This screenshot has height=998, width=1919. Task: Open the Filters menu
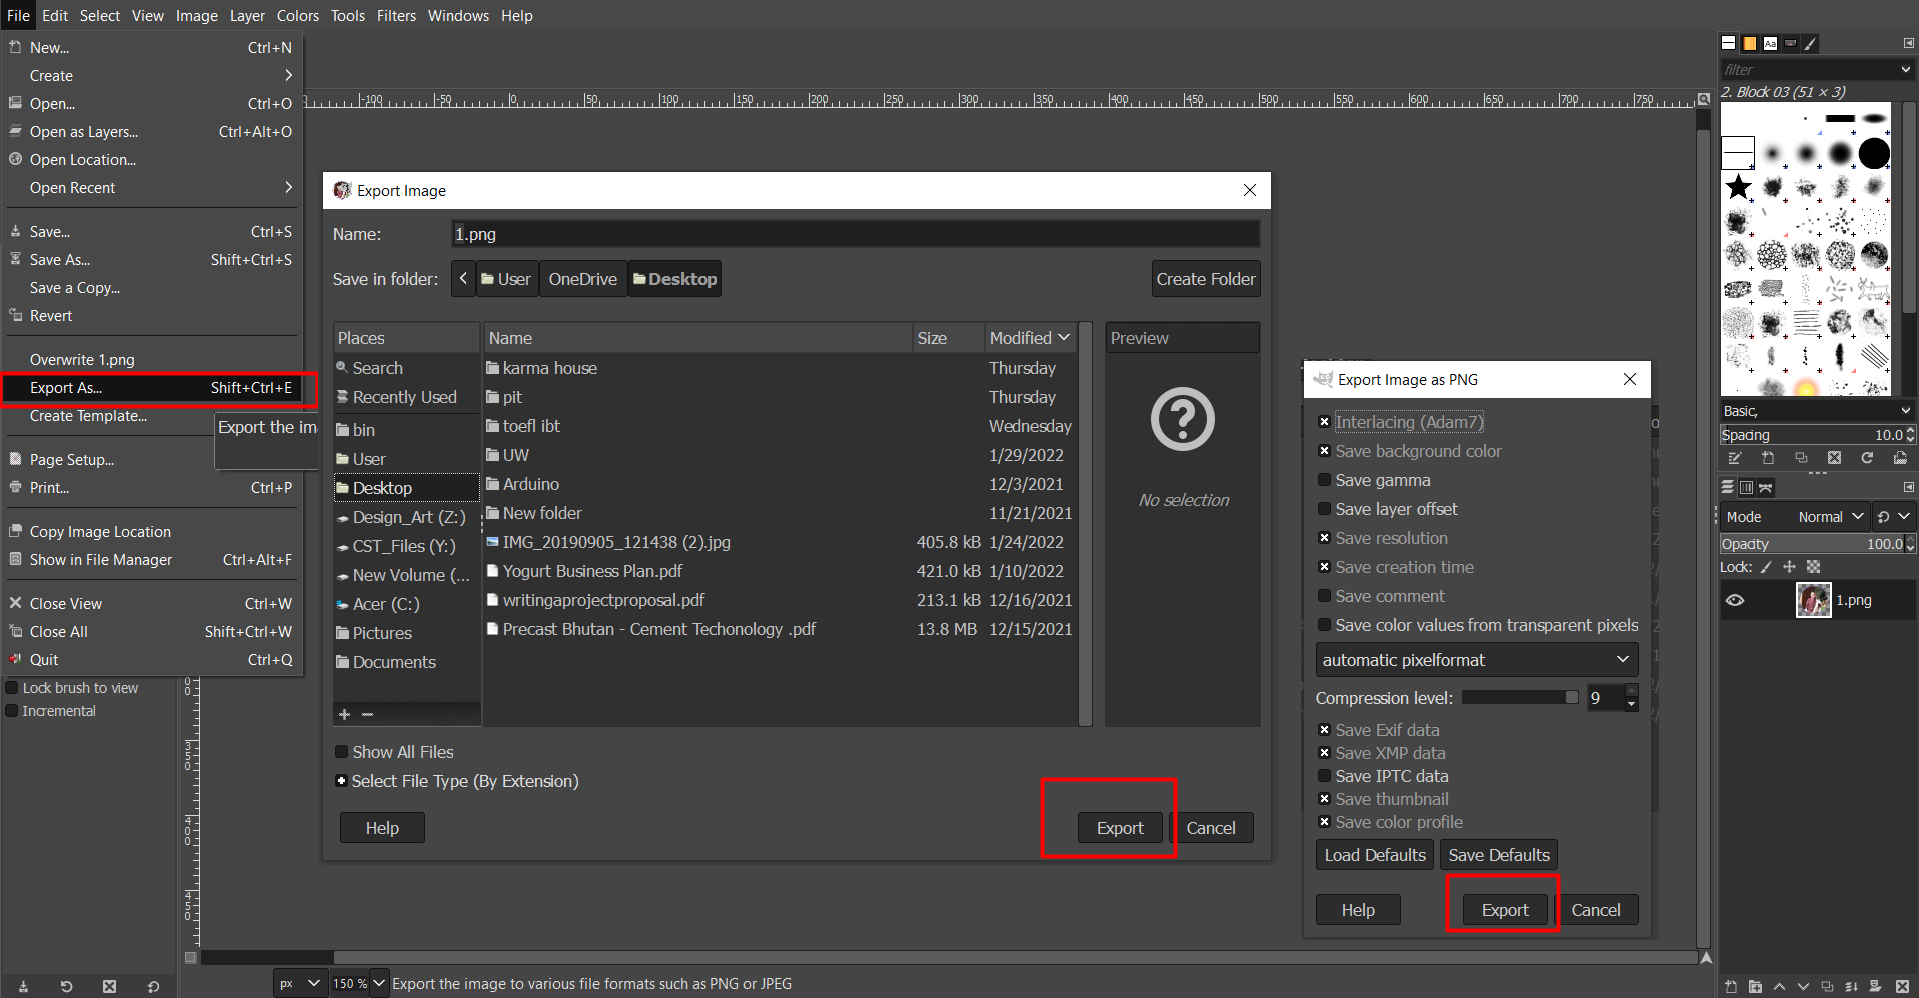pos(396,16)
